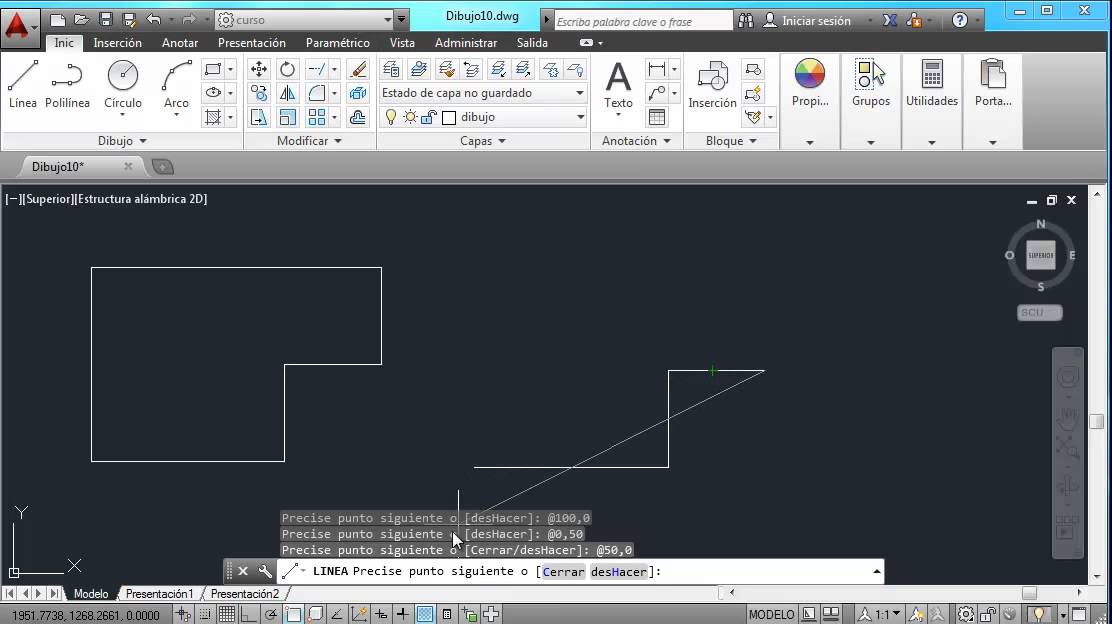1112x624 pixels.
Task: Click the Offset (Desfase) tool icon
Action: (358, 117)
